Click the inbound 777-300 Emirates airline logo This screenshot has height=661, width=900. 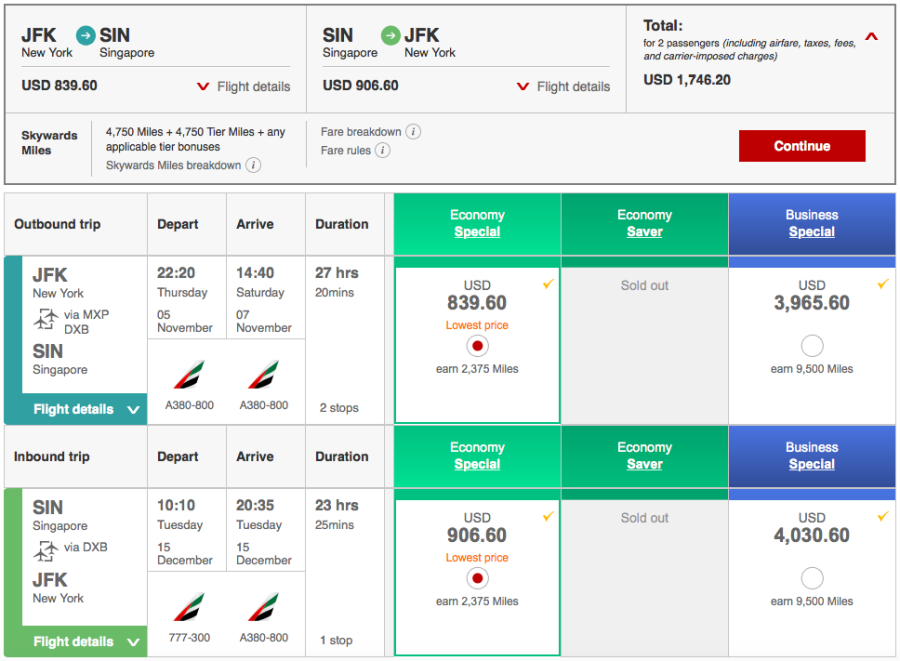click(x=187, y=608)
